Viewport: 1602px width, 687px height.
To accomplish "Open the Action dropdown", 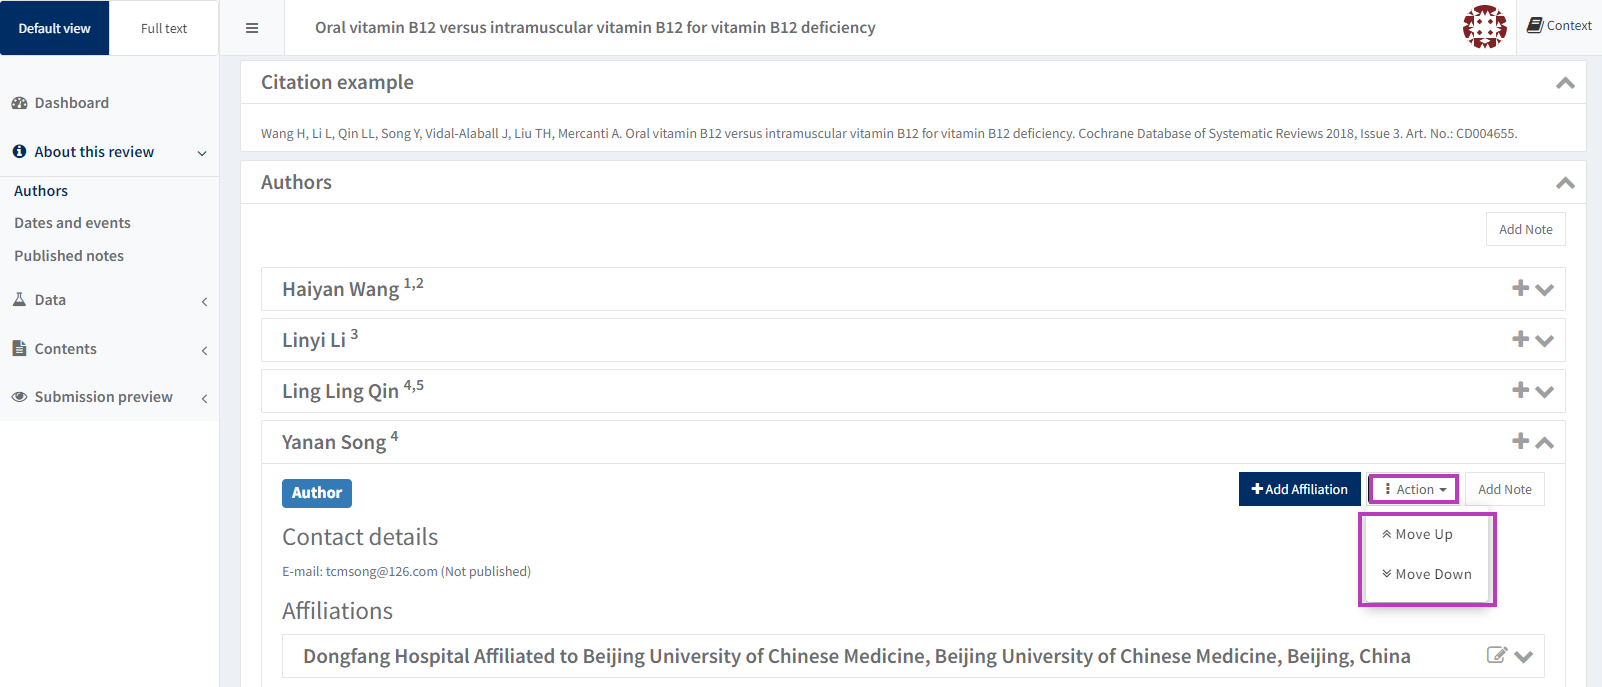I will pos(1414,489).
